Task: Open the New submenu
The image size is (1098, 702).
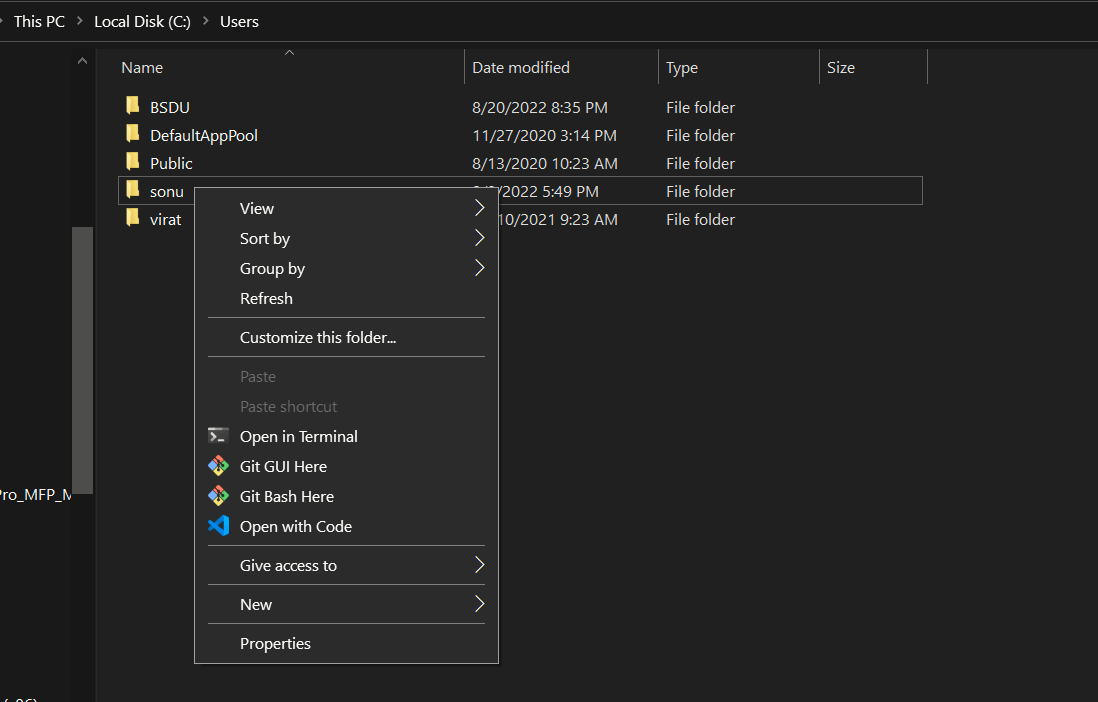Action: (x=256, y=604)
